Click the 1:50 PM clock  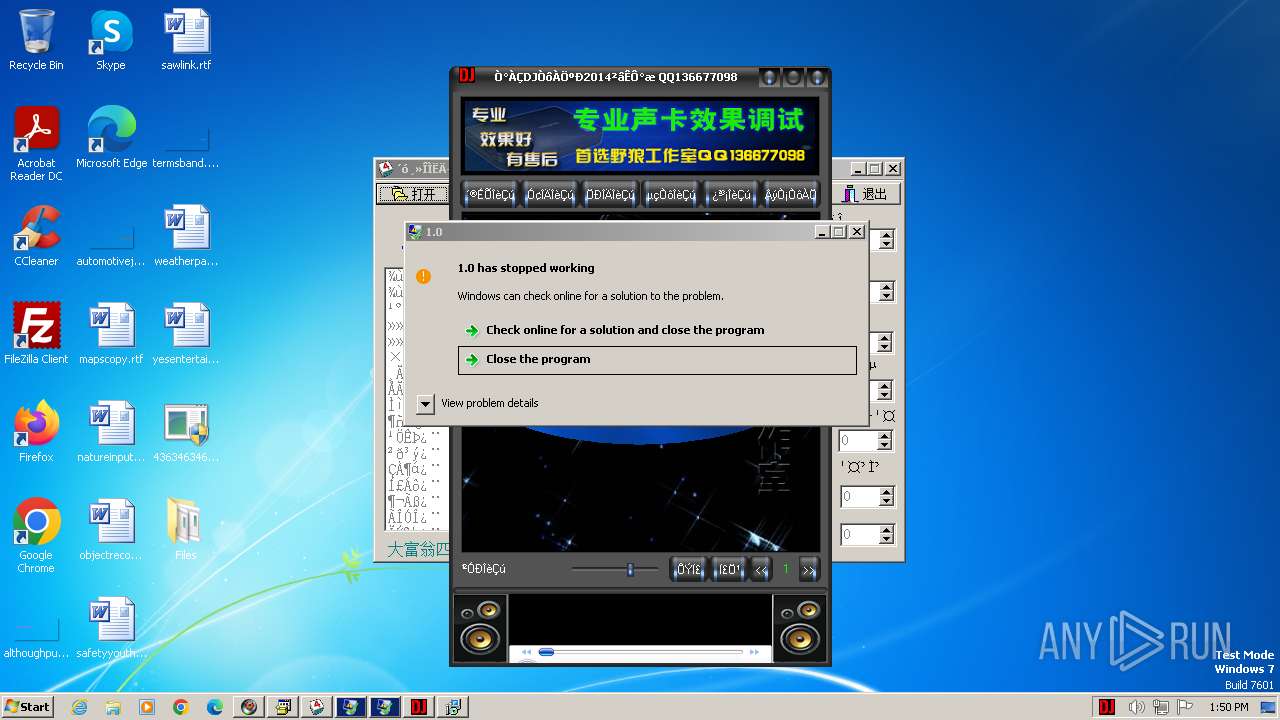coord(1228,707)
